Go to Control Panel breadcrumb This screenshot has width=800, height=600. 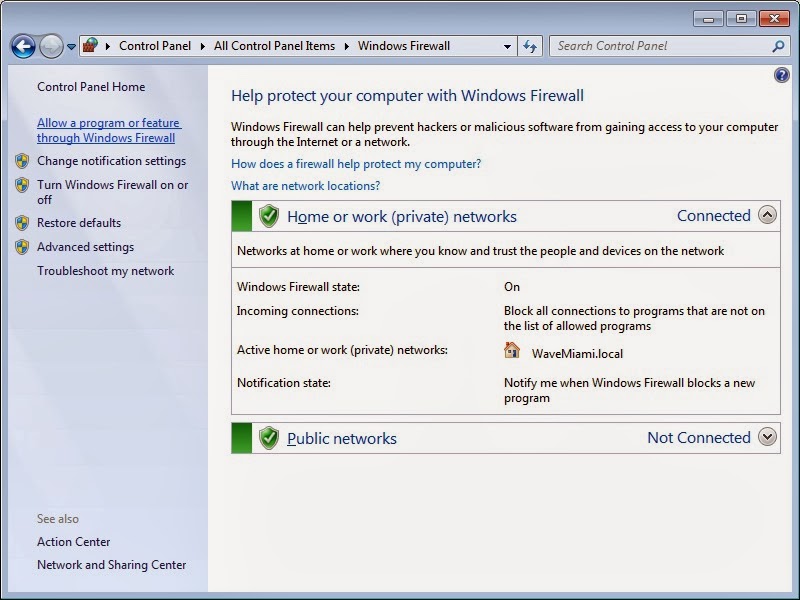point(155,46)
